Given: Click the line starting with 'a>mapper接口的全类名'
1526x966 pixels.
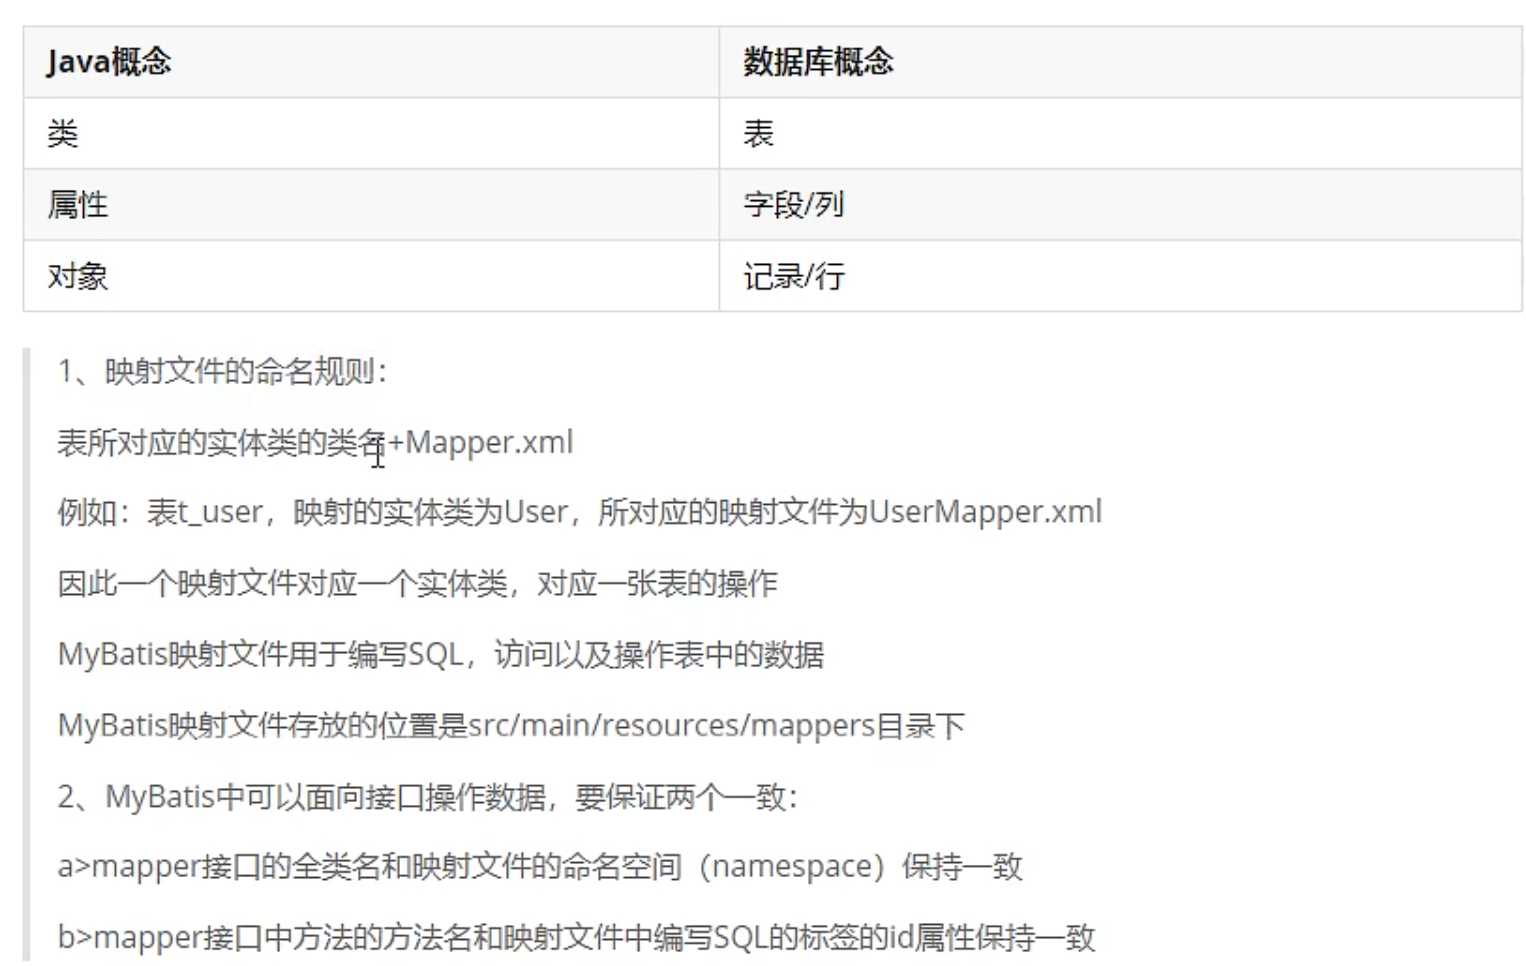Looking at the screenshot, I should [540, 867].
